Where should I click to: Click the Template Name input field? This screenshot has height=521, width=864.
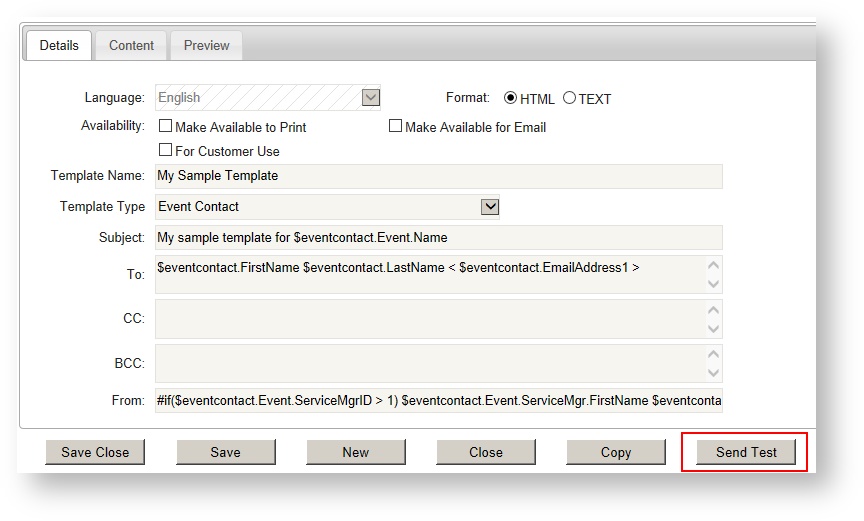click(x=438, y=176)
